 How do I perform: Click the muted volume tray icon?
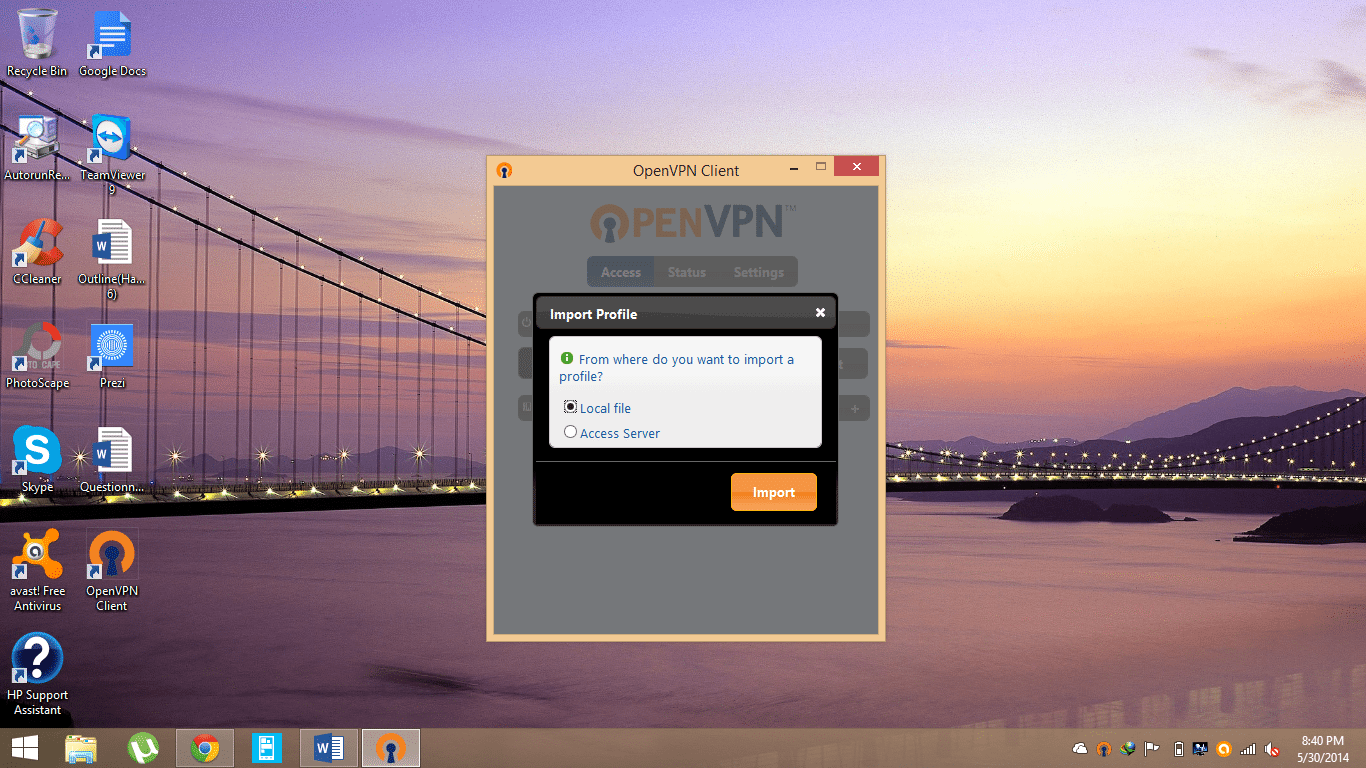(x=1272, y=749)
